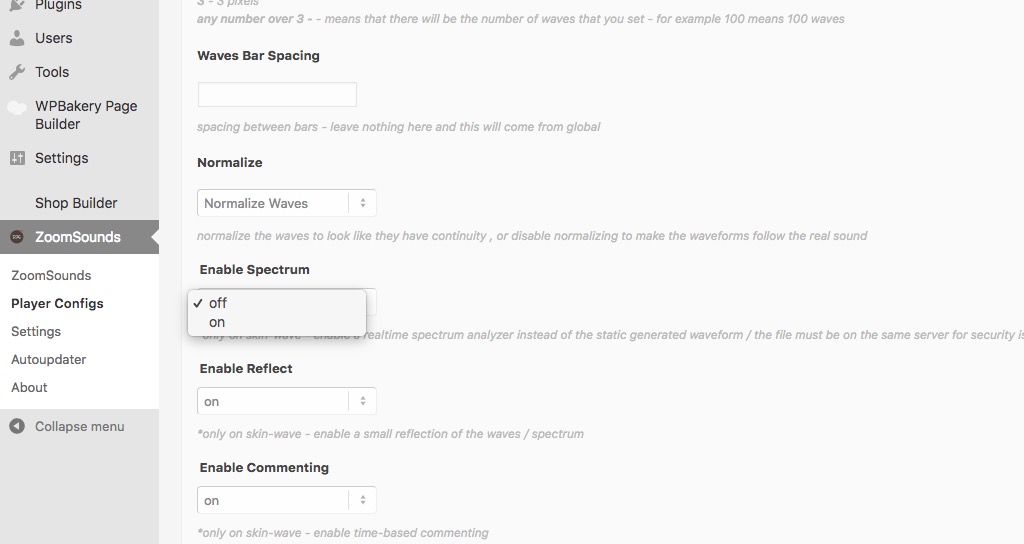The image size is (1024, 544).
Task: Click the Waves Bar Spacing input field
Action: (x=277, y=95)
